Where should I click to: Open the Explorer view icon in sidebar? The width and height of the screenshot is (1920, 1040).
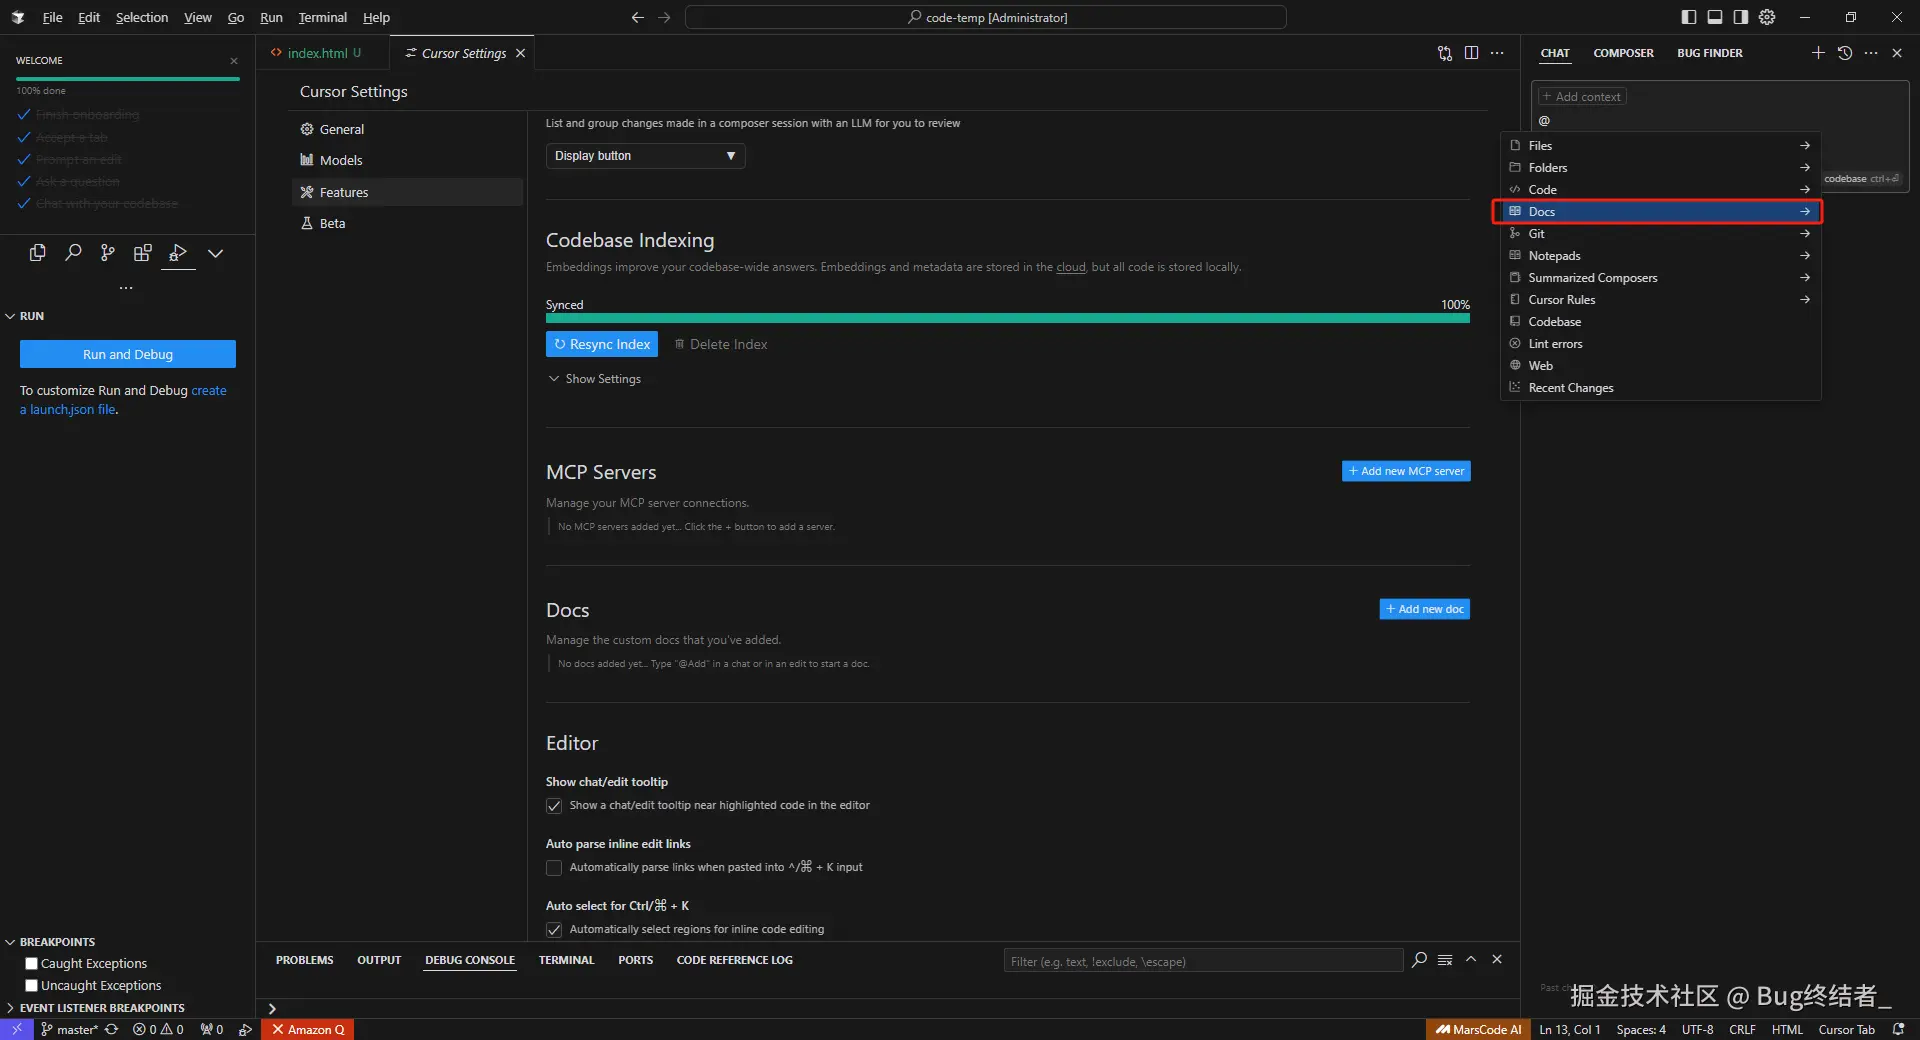coord(38,253)
